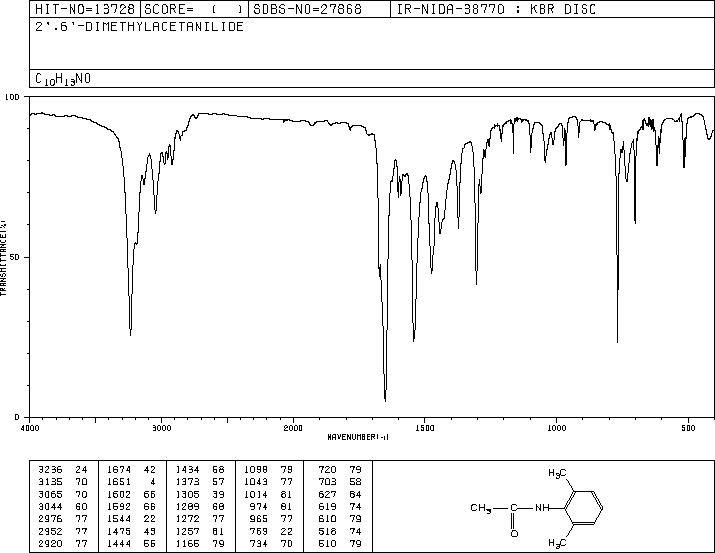715x553 pixels.
Task: Click the 1257 peak table entry
Action: pos(200,531)
